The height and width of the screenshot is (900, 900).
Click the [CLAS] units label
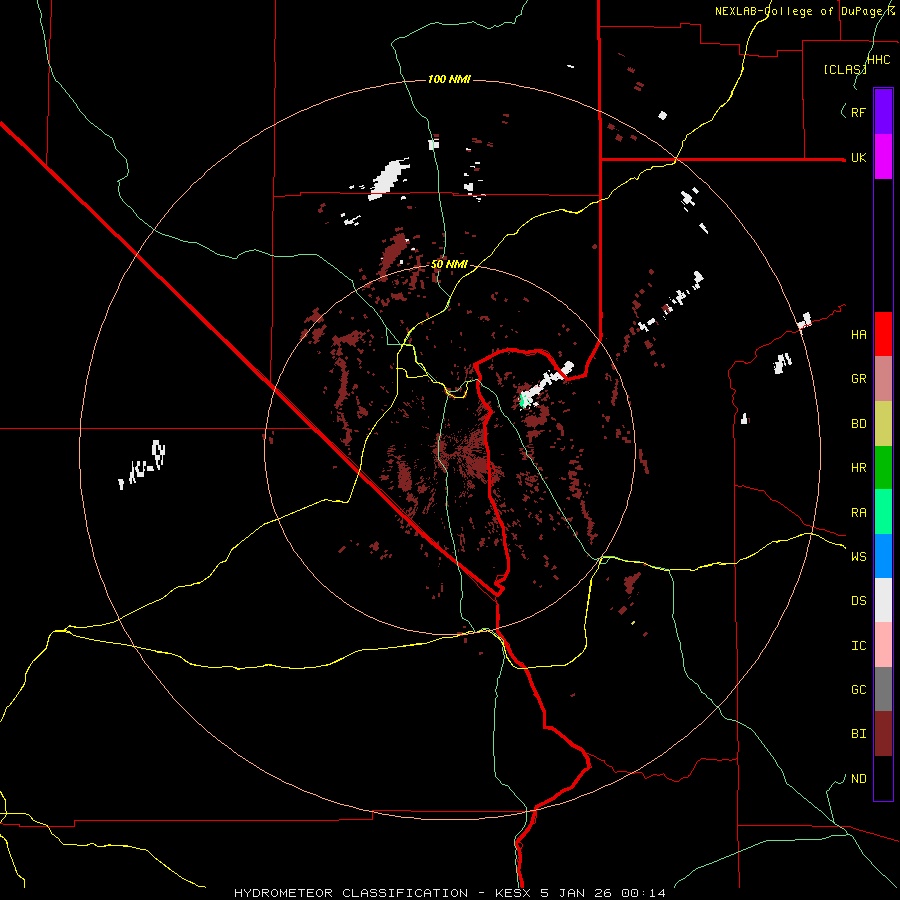845,69
